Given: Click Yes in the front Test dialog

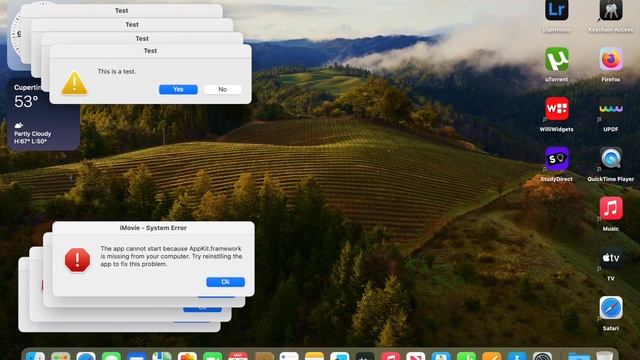Looking at the screenshot, I should [x=178, y=89].
